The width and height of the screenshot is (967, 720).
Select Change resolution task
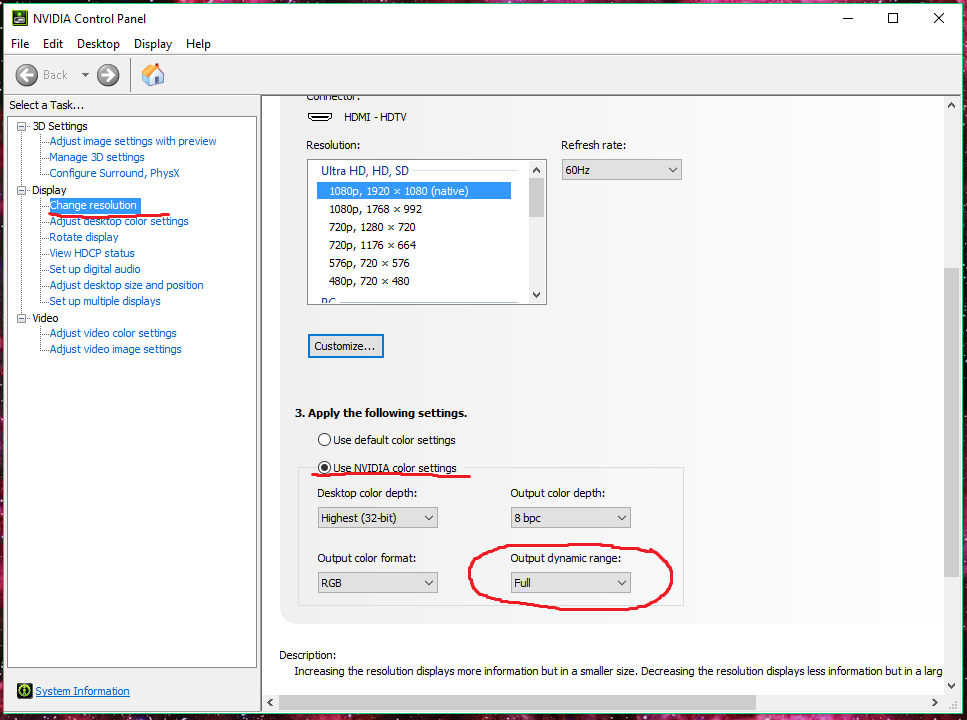point(95,205)
